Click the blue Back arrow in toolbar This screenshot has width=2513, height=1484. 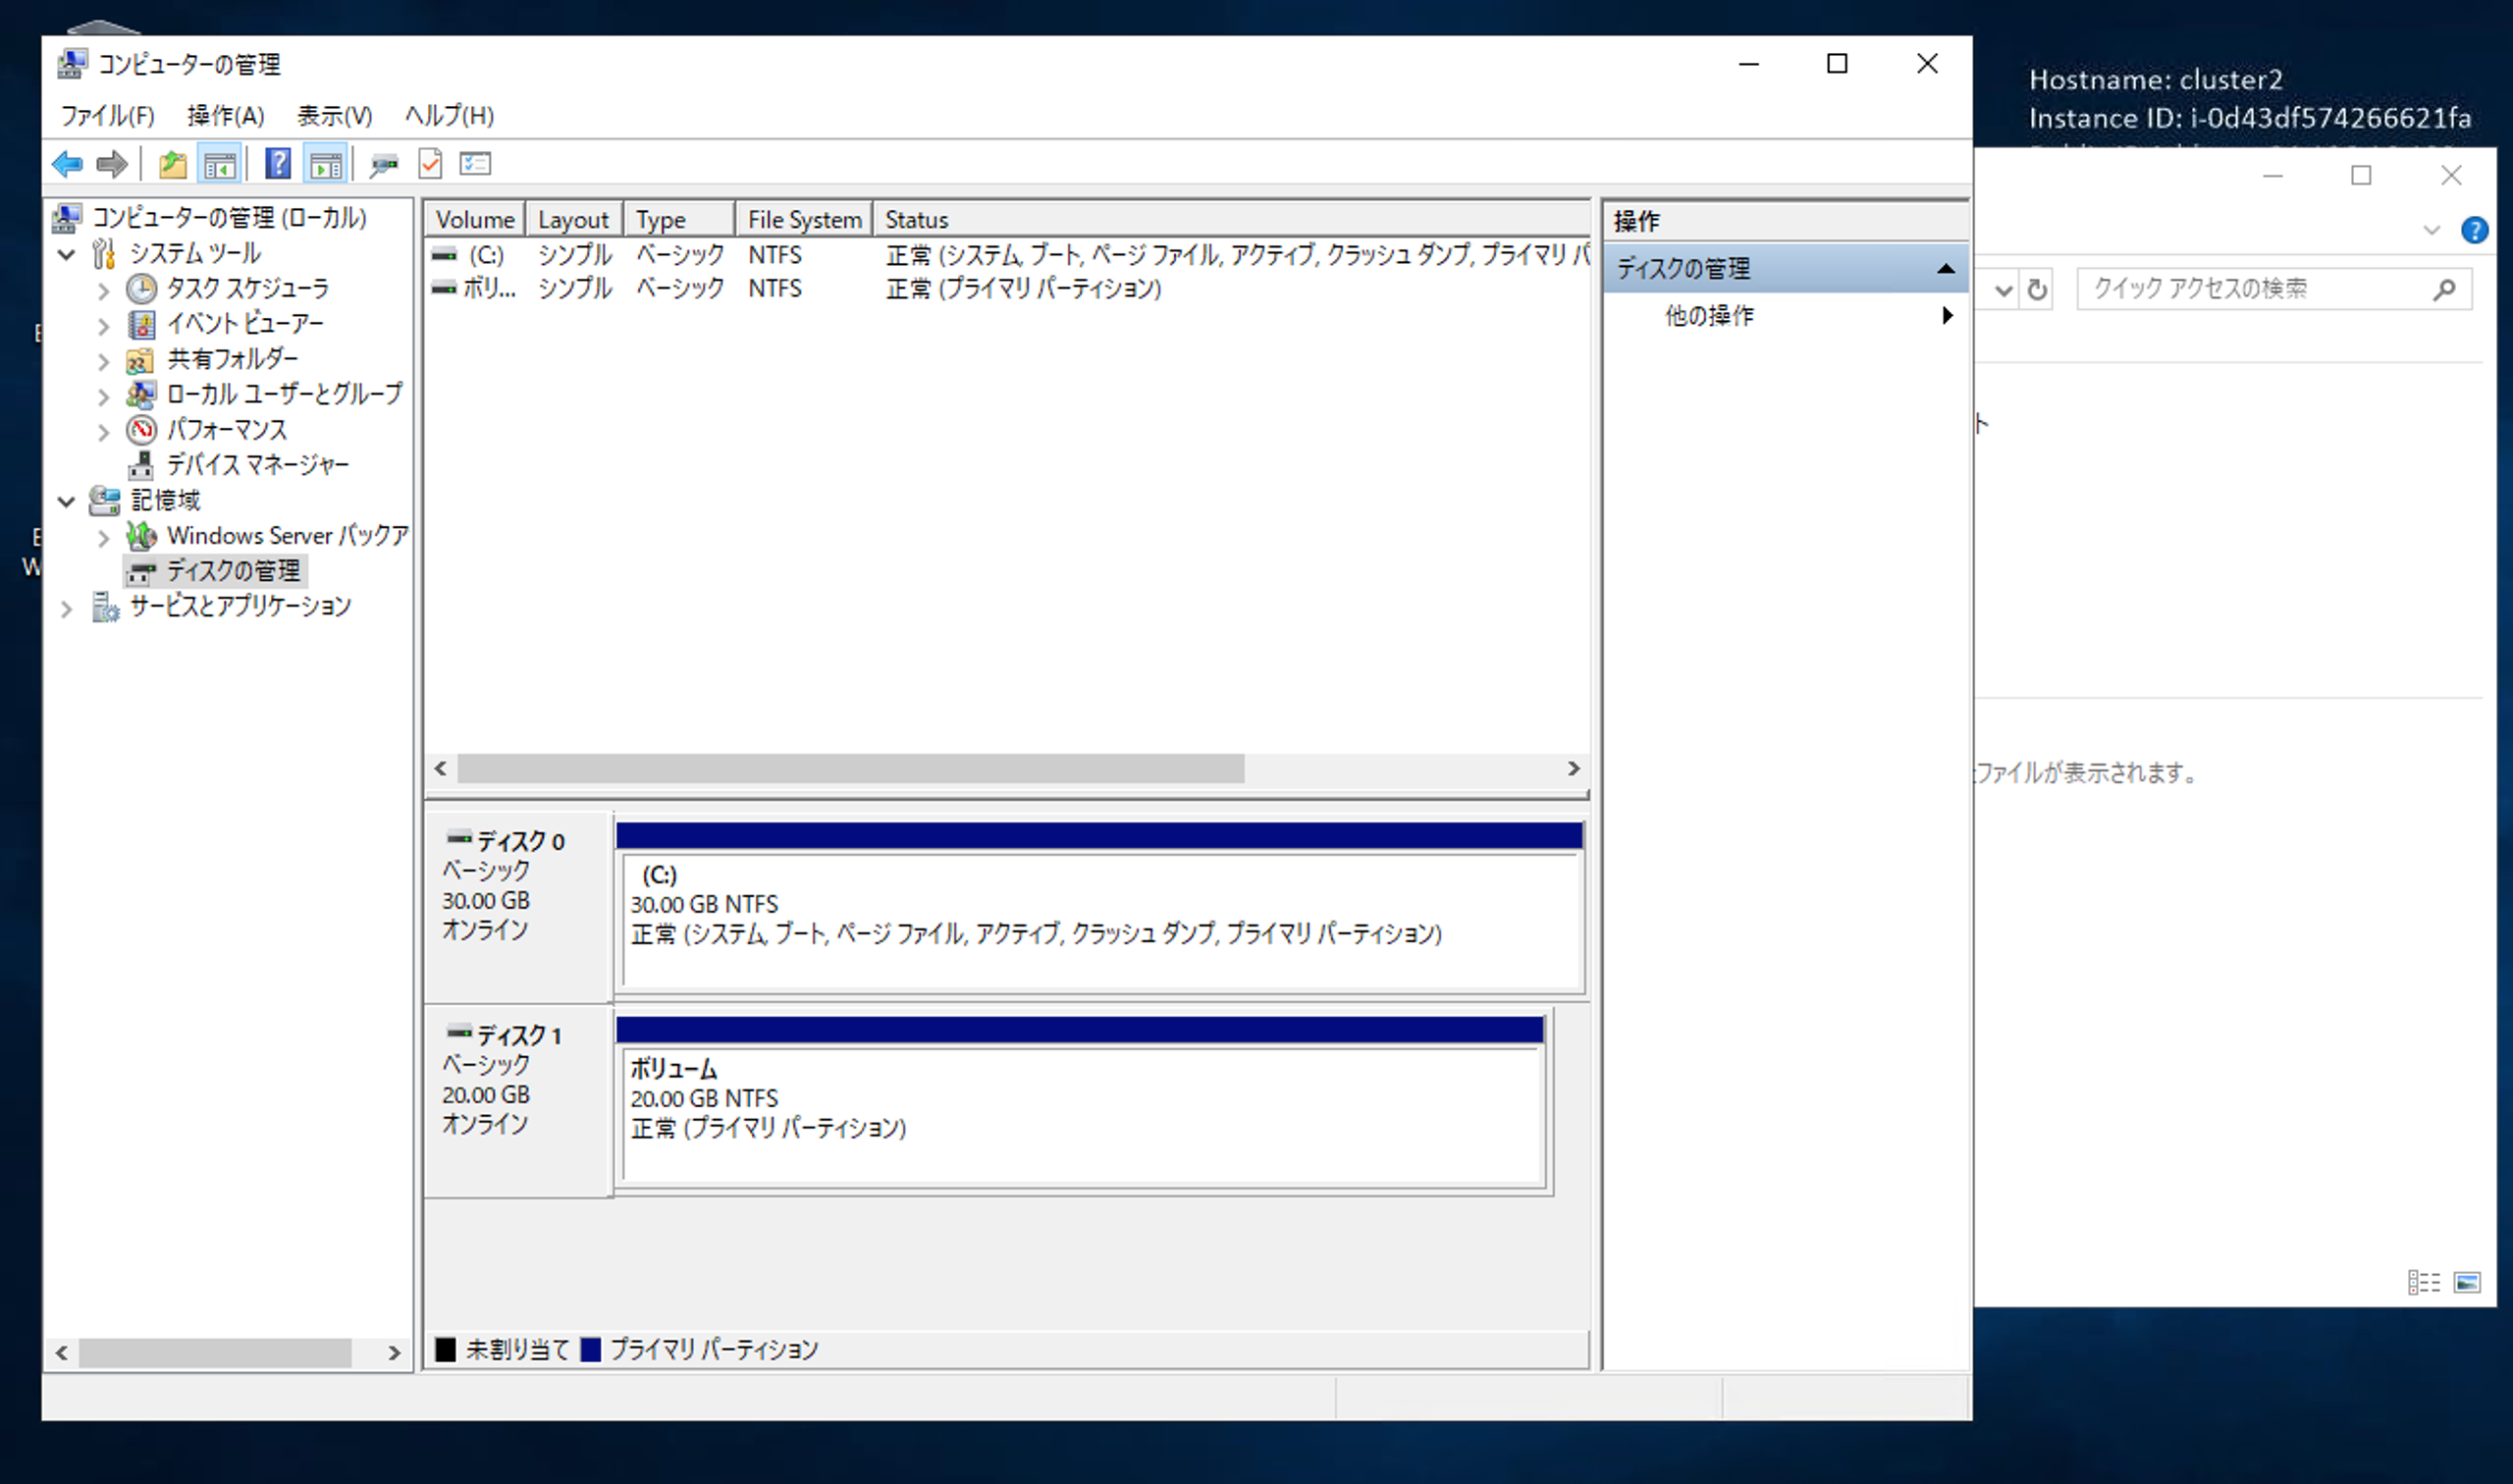(67, 163)
